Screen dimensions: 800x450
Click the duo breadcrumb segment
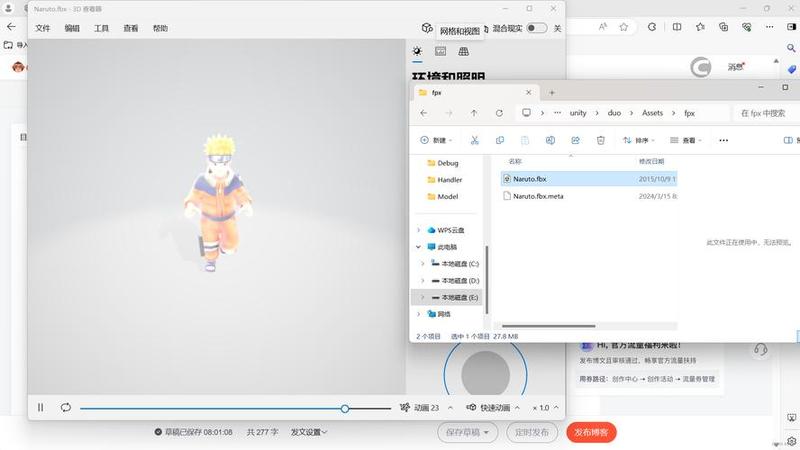coord(614,113)
